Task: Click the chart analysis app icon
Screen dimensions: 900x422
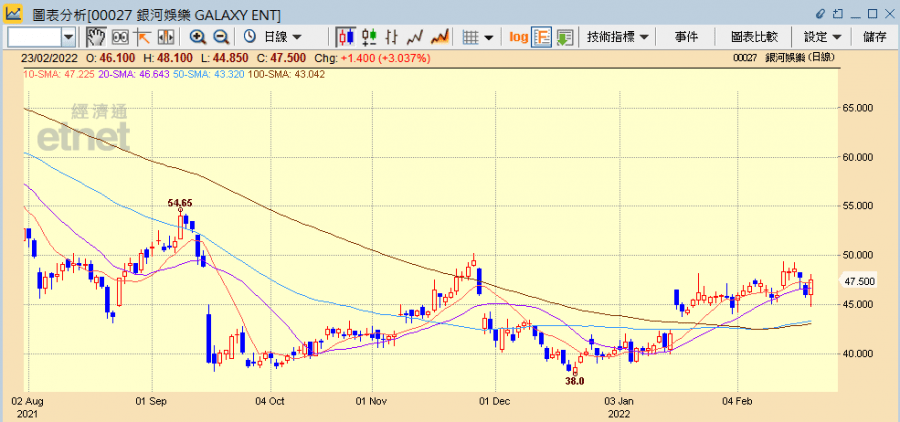Action: click(x=13, y=13)
